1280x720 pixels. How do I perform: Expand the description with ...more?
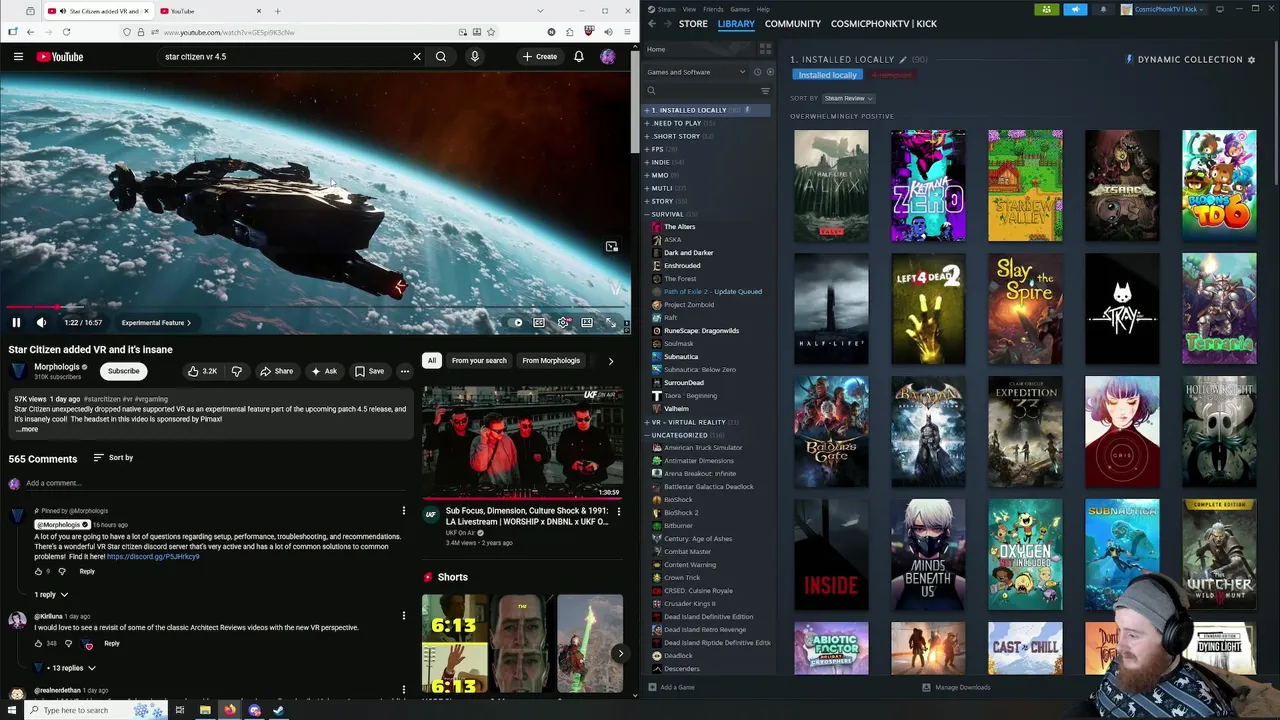click(x=27, y=429)
